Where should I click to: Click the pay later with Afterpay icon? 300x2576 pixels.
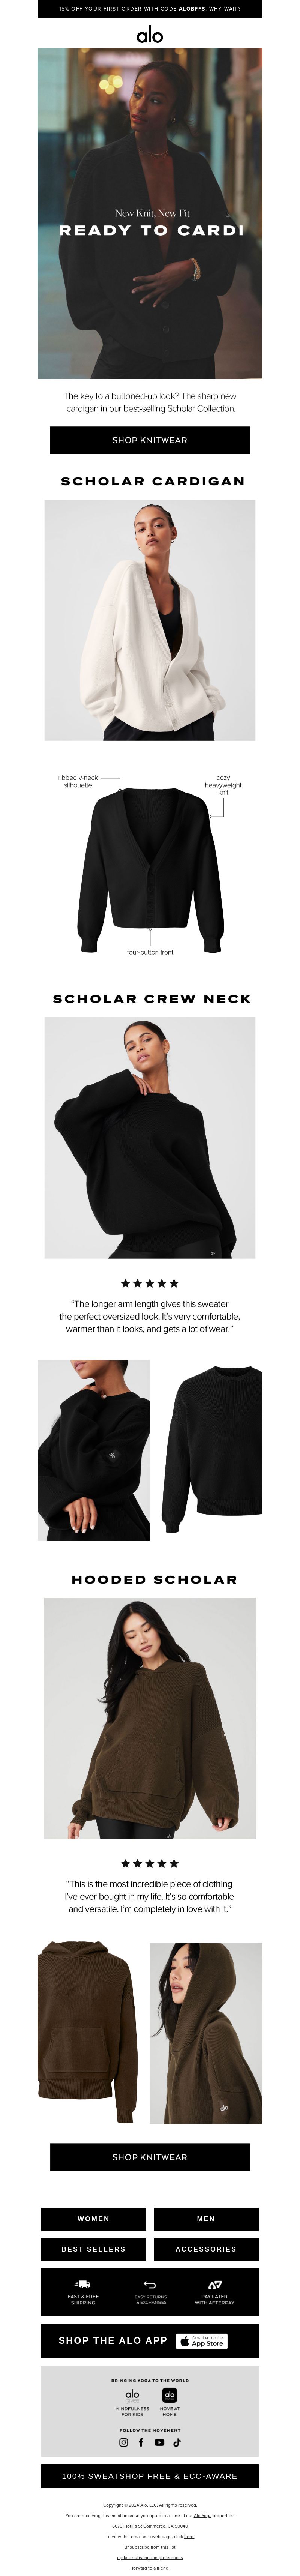click(215, 2285)
